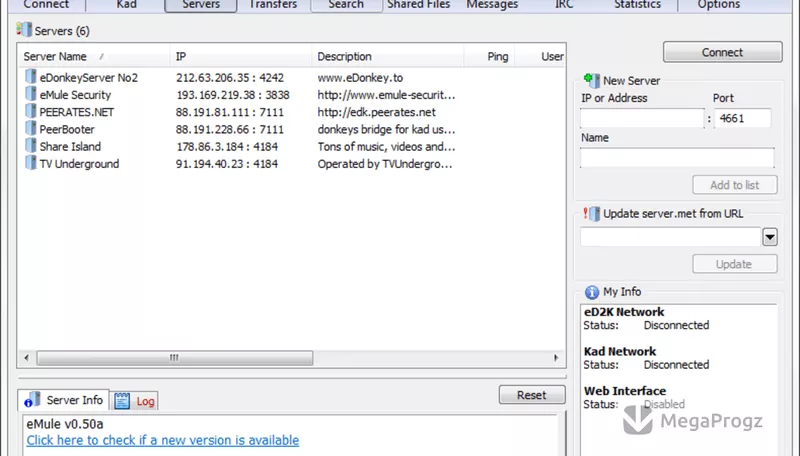
Task: Select the PeerBooter server row
Action: pyautogui.click(x=291, y=130)
